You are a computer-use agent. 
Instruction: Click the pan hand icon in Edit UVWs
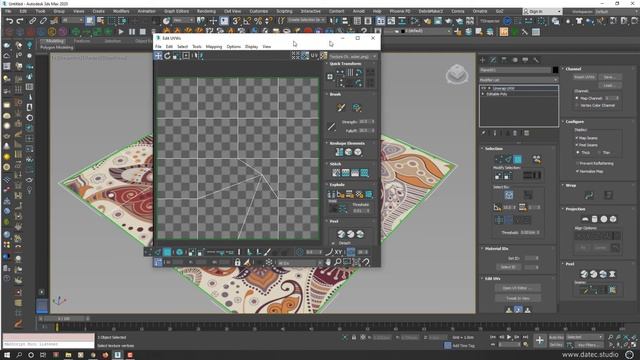[328, 262]
